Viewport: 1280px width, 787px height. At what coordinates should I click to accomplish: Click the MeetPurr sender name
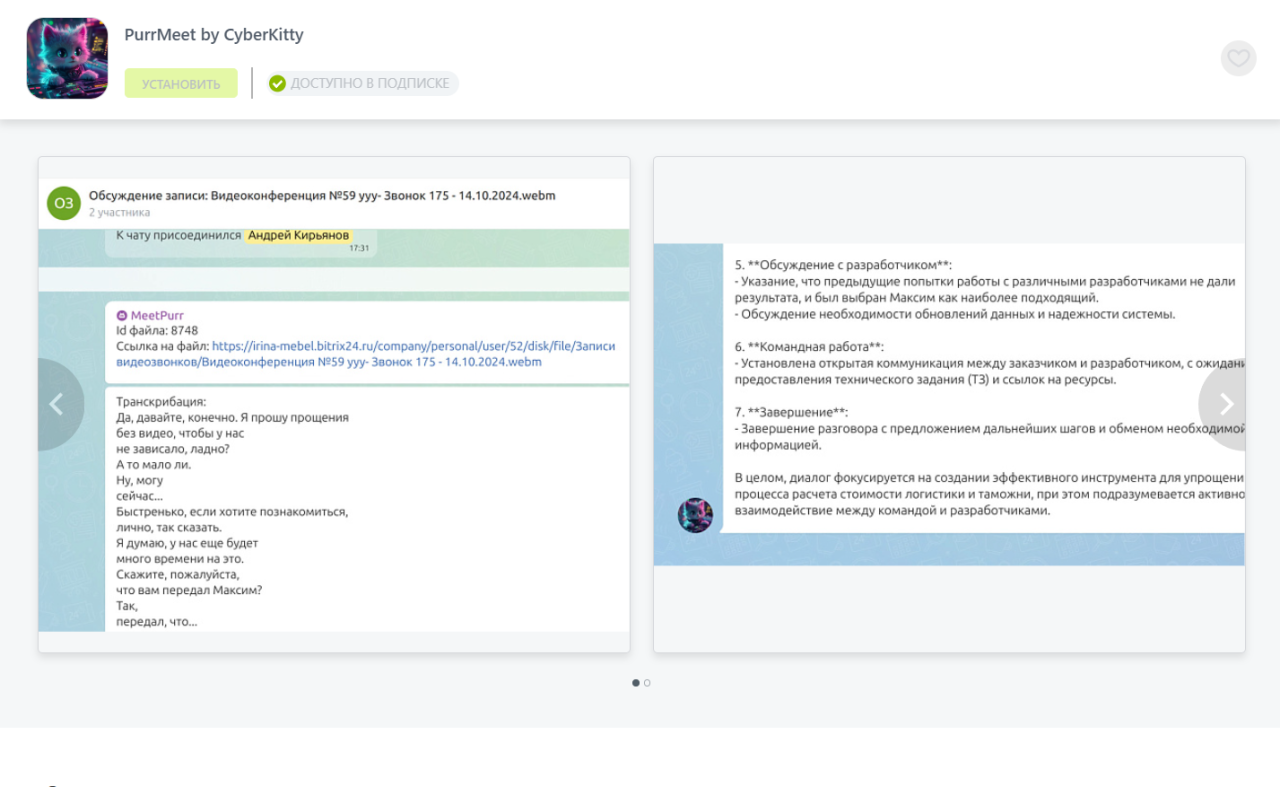pyautogui.click(x=157, y=315)
